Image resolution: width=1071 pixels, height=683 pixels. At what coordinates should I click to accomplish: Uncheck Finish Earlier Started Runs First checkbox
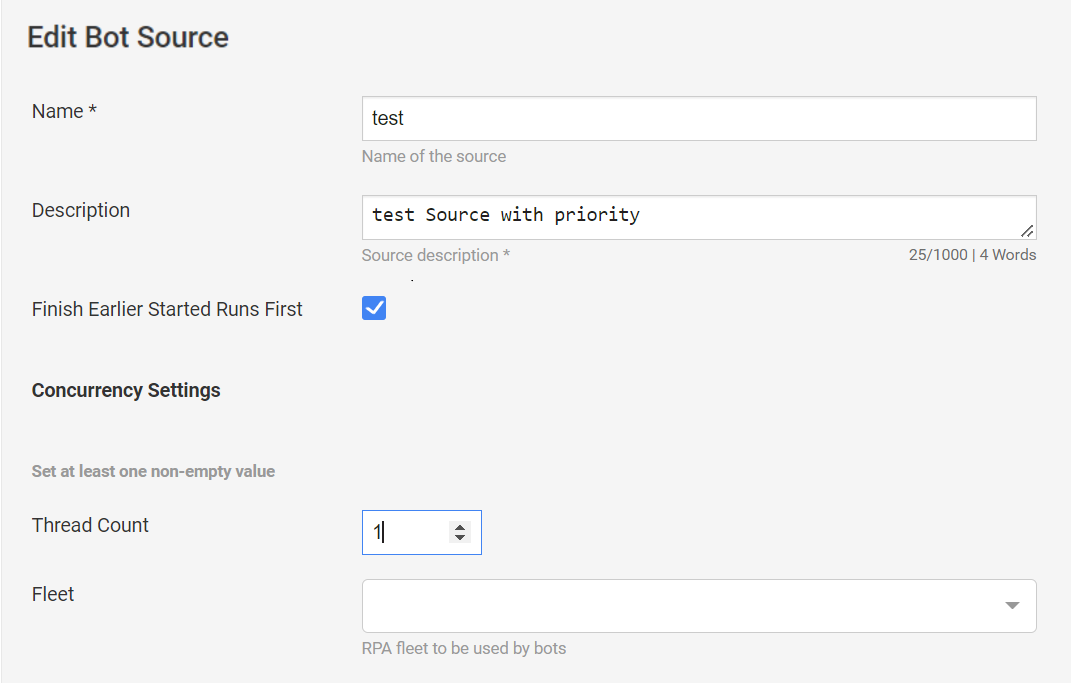[374, 308]
